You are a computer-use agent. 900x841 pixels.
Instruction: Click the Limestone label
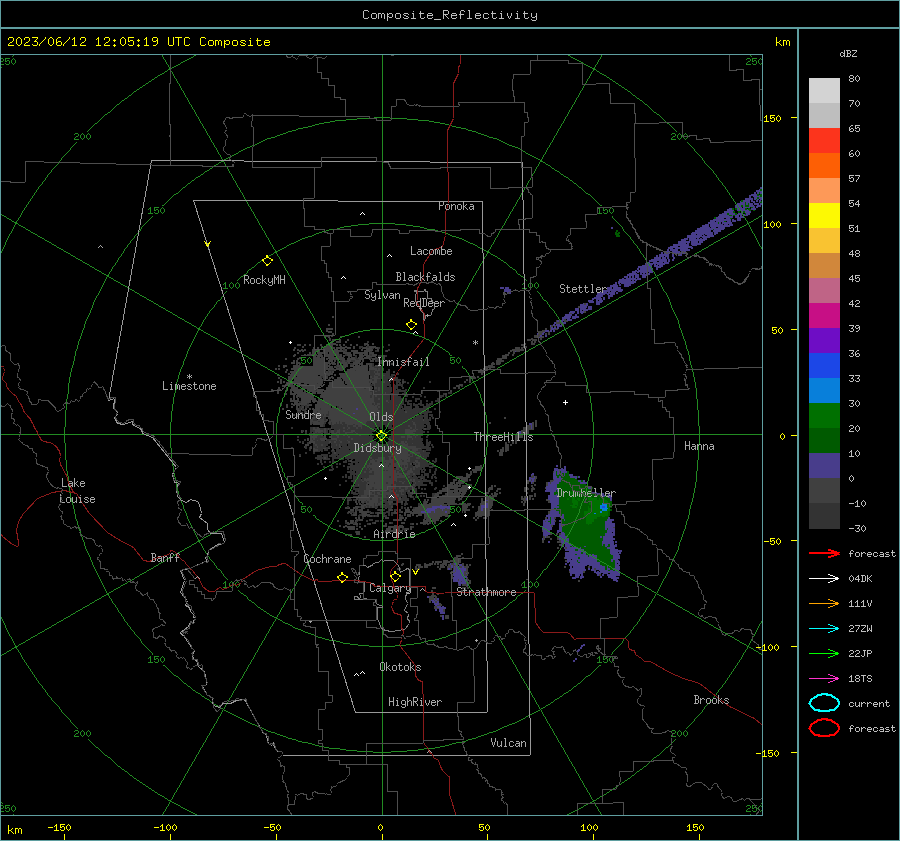189,386
